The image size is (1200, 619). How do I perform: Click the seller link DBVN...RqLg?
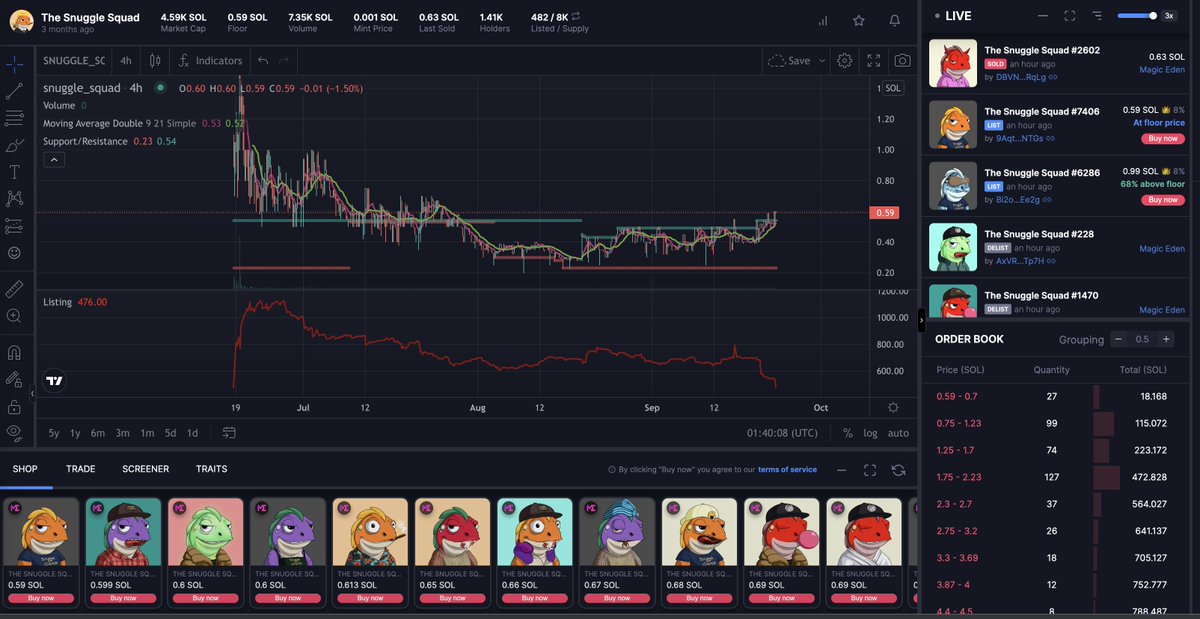(x=1021, y=77)
